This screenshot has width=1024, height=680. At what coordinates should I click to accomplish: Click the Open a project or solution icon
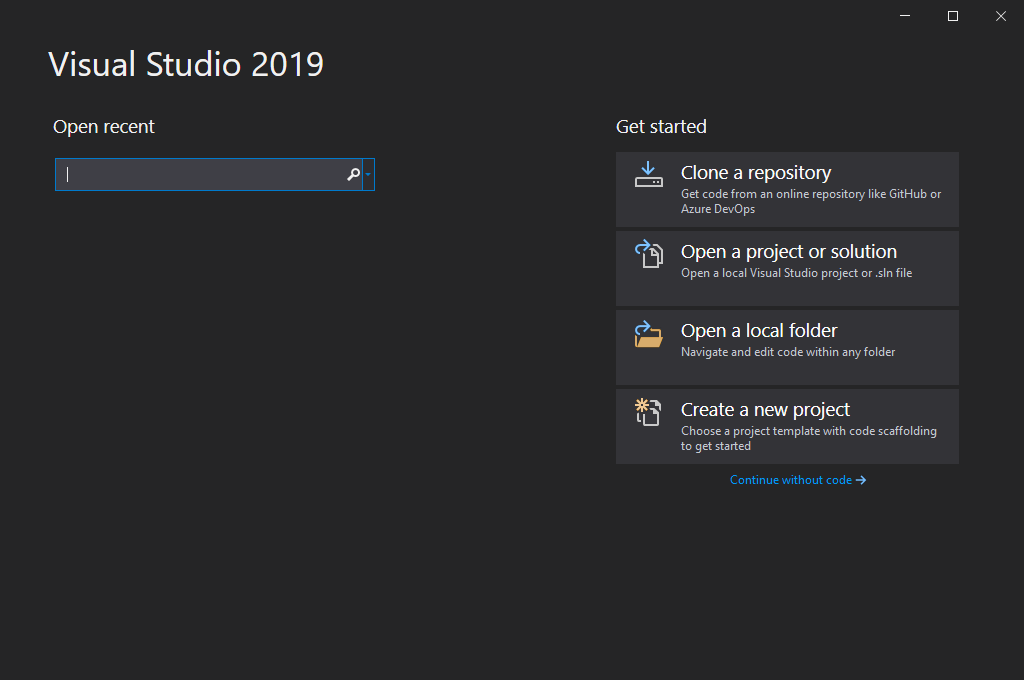click(x=648, y=254)
